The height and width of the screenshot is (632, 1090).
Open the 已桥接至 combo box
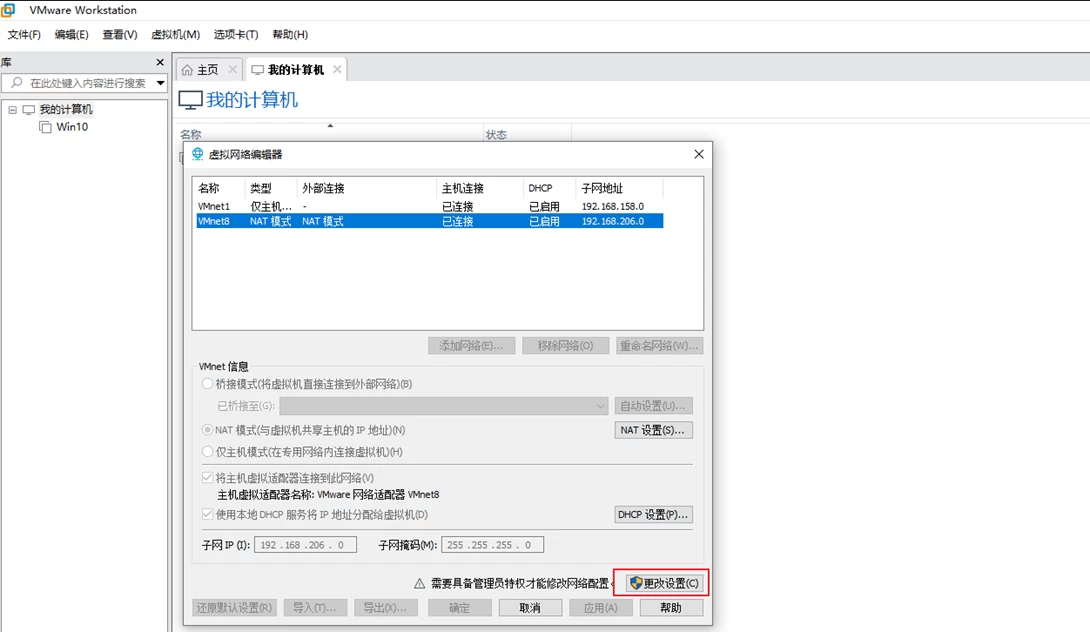pyautogui.click(x=444, y=405)
